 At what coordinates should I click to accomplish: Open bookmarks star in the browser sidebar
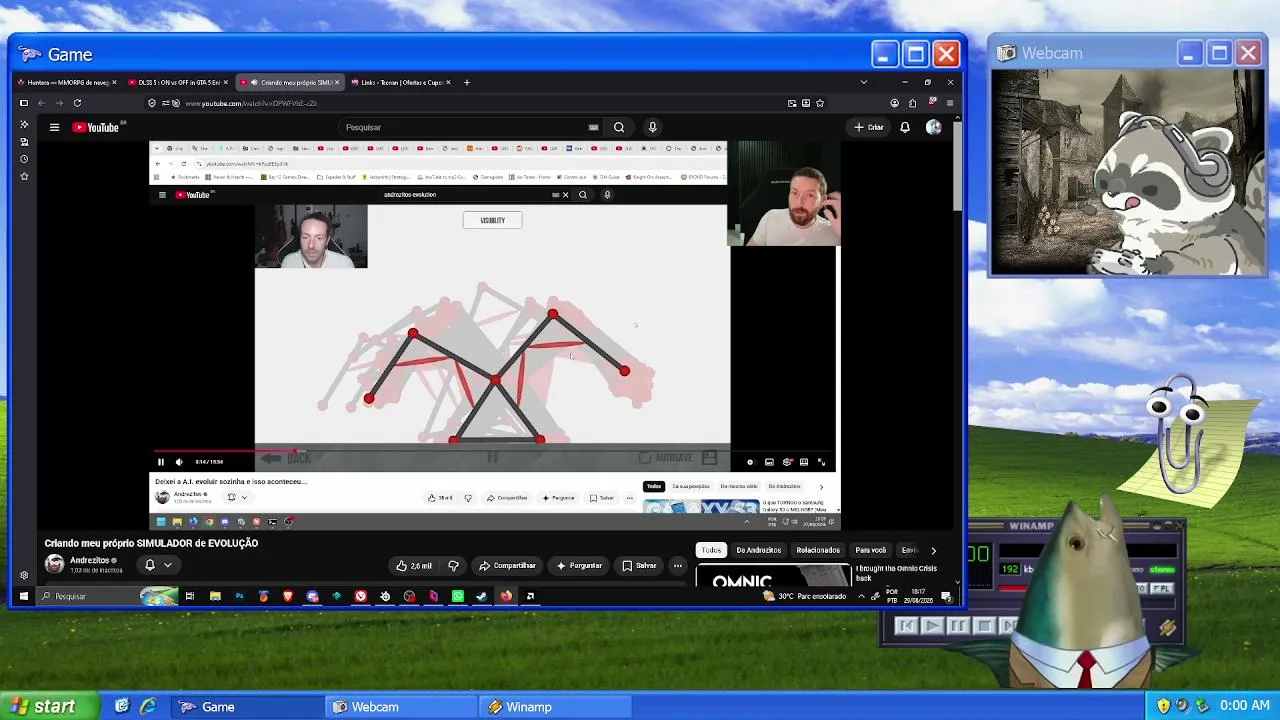click(24, 176)
